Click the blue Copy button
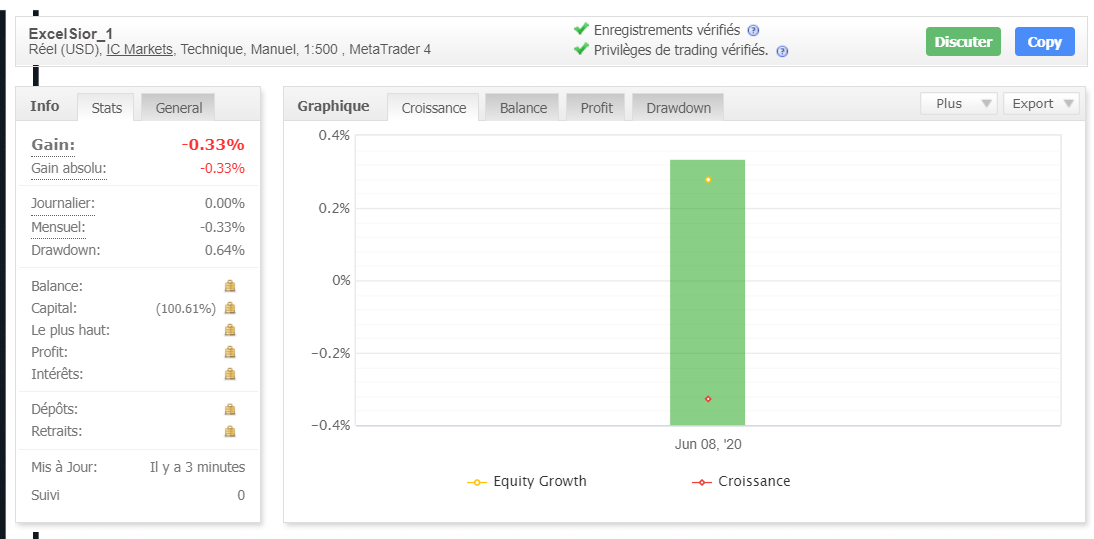The width and height of the screenshot is (1094, 539). pos(1044,42)
